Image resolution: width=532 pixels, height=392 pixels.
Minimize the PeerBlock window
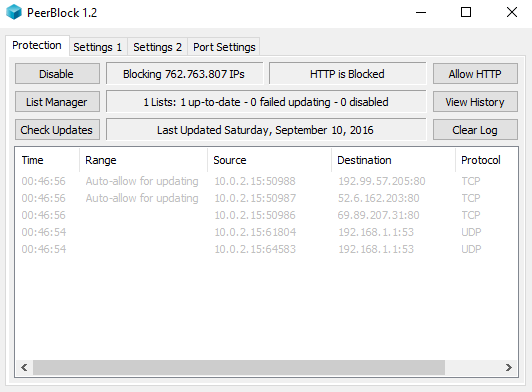(421, 13)
